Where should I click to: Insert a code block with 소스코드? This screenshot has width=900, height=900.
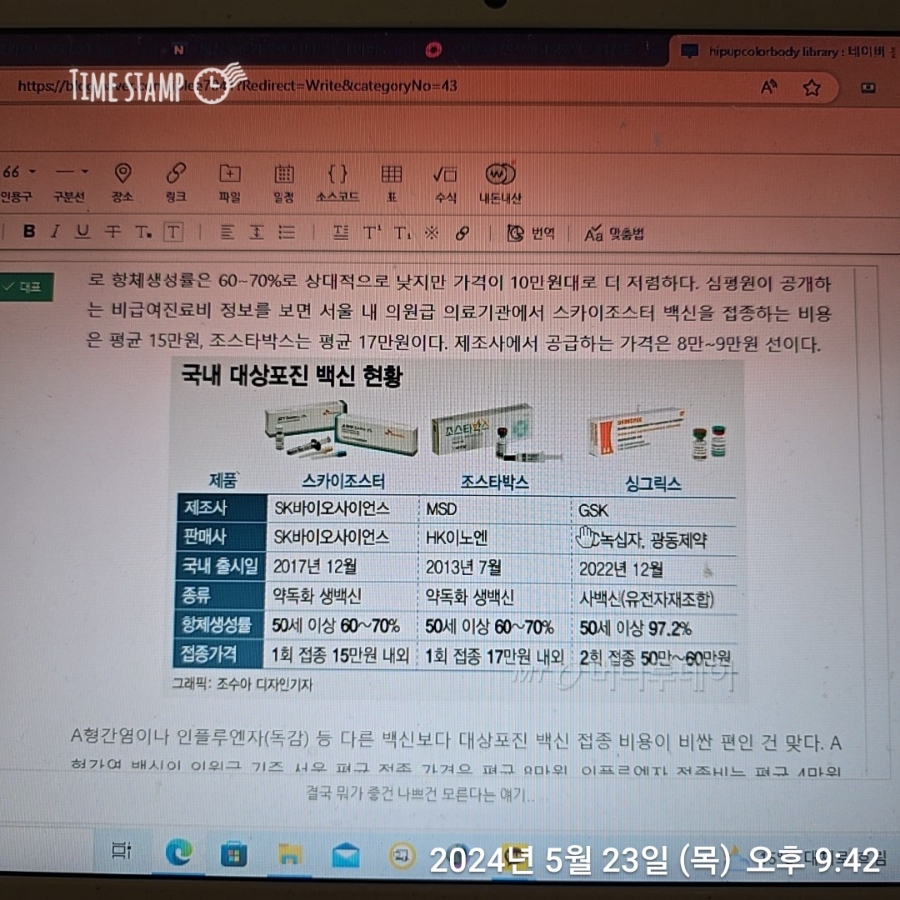point(338,183)
